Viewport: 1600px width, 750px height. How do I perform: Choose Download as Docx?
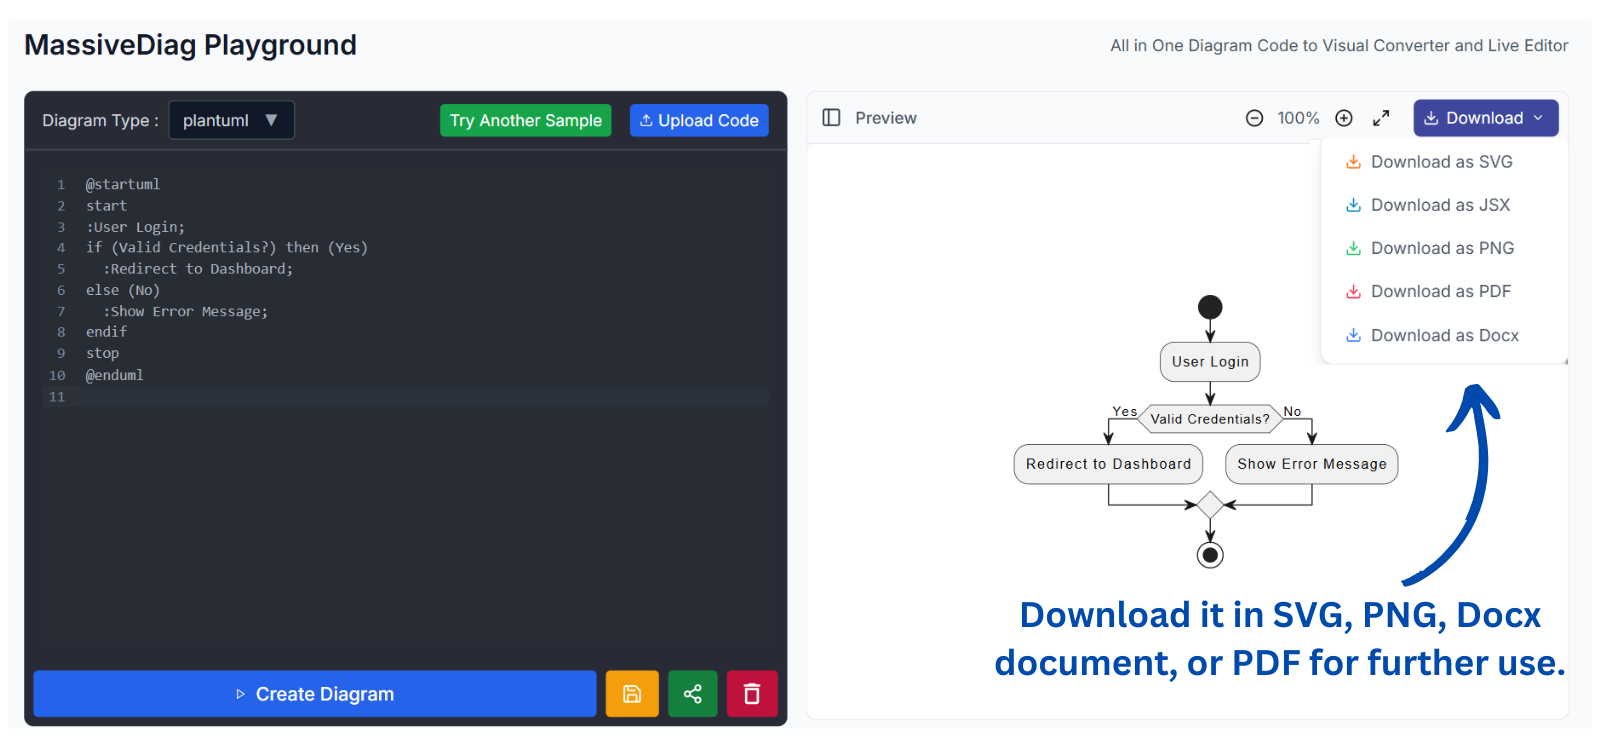pyautogui.click(x=1444, y=336)
